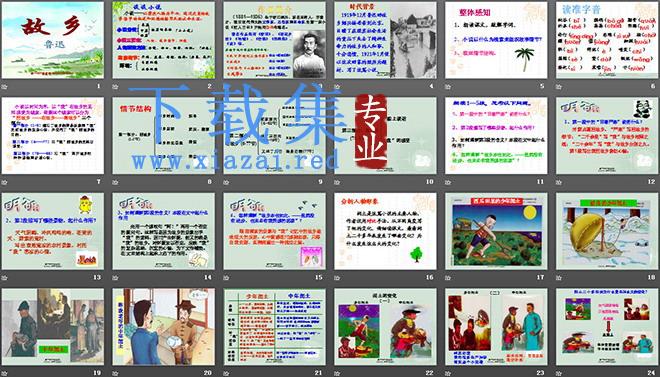This screenshot has width=660, height=377.
Task: Select slide 3 with Lu Xun portrait
Action: click(x=274, y=40)
